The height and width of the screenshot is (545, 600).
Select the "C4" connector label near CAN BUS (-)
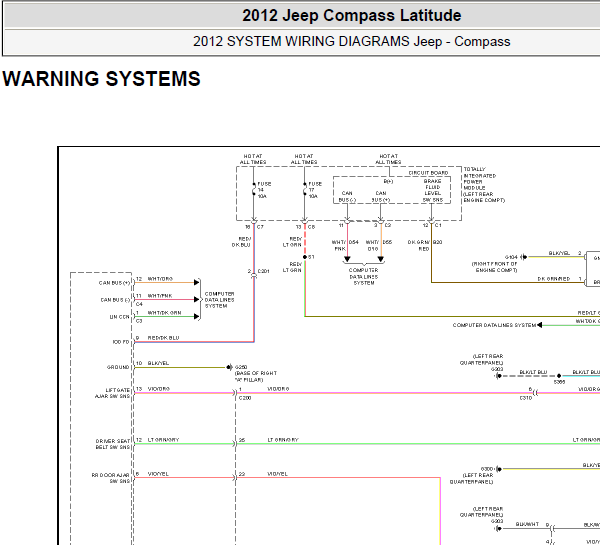click(x=139, y=304)
